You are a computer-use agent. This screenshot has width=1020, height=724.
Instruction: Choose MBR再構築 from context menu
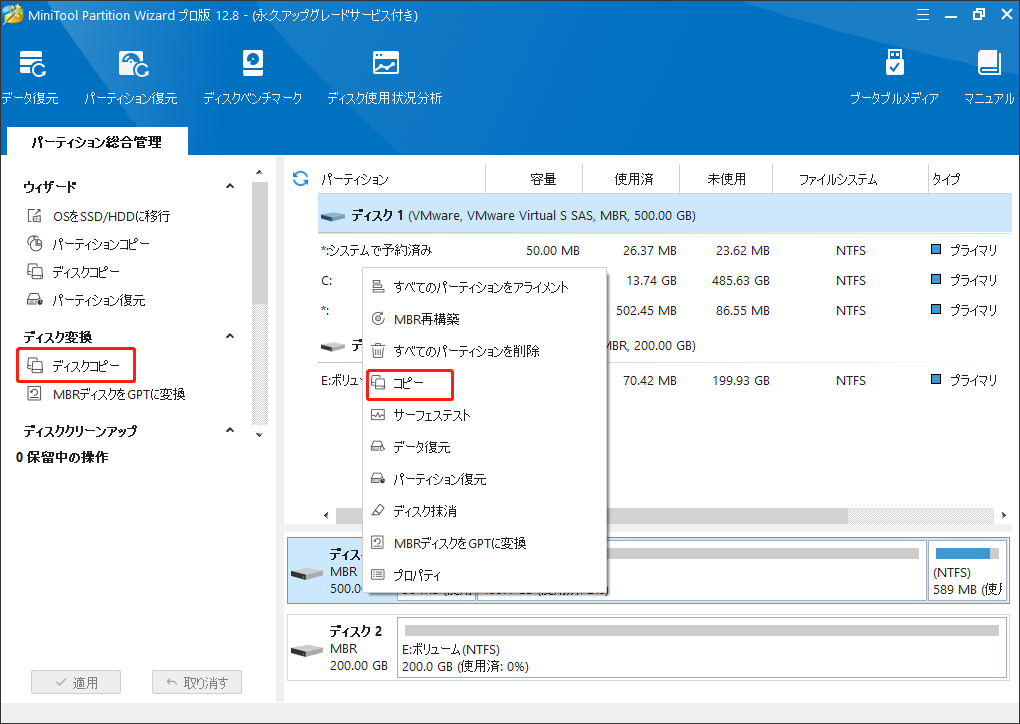484,319
